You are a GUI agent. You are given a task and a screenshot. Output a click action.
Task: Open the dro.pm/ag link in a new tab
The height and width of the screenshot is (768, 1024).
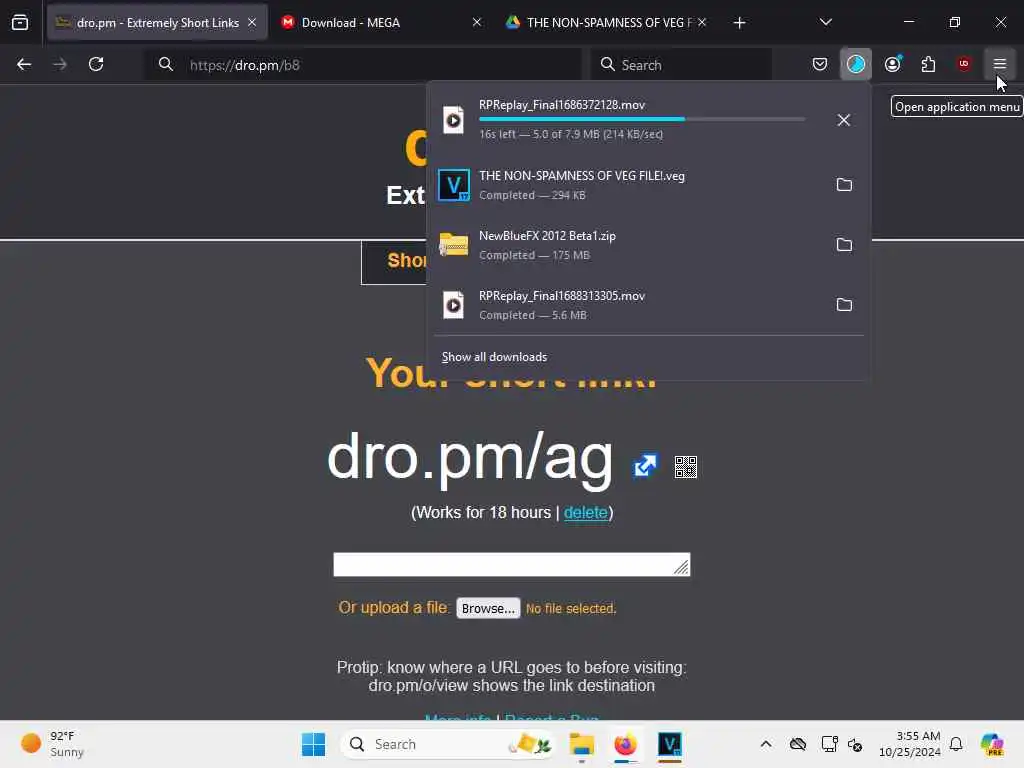[645, 466]
